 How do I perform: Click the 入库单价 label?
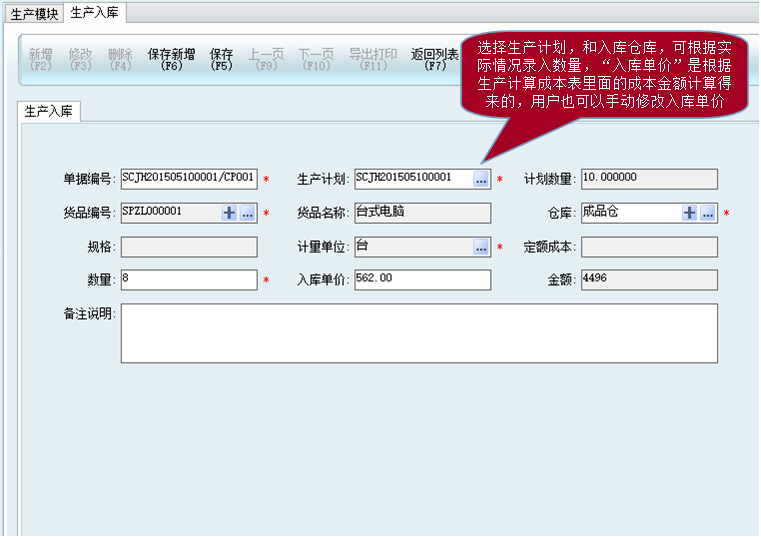click(x=323, y=280)
